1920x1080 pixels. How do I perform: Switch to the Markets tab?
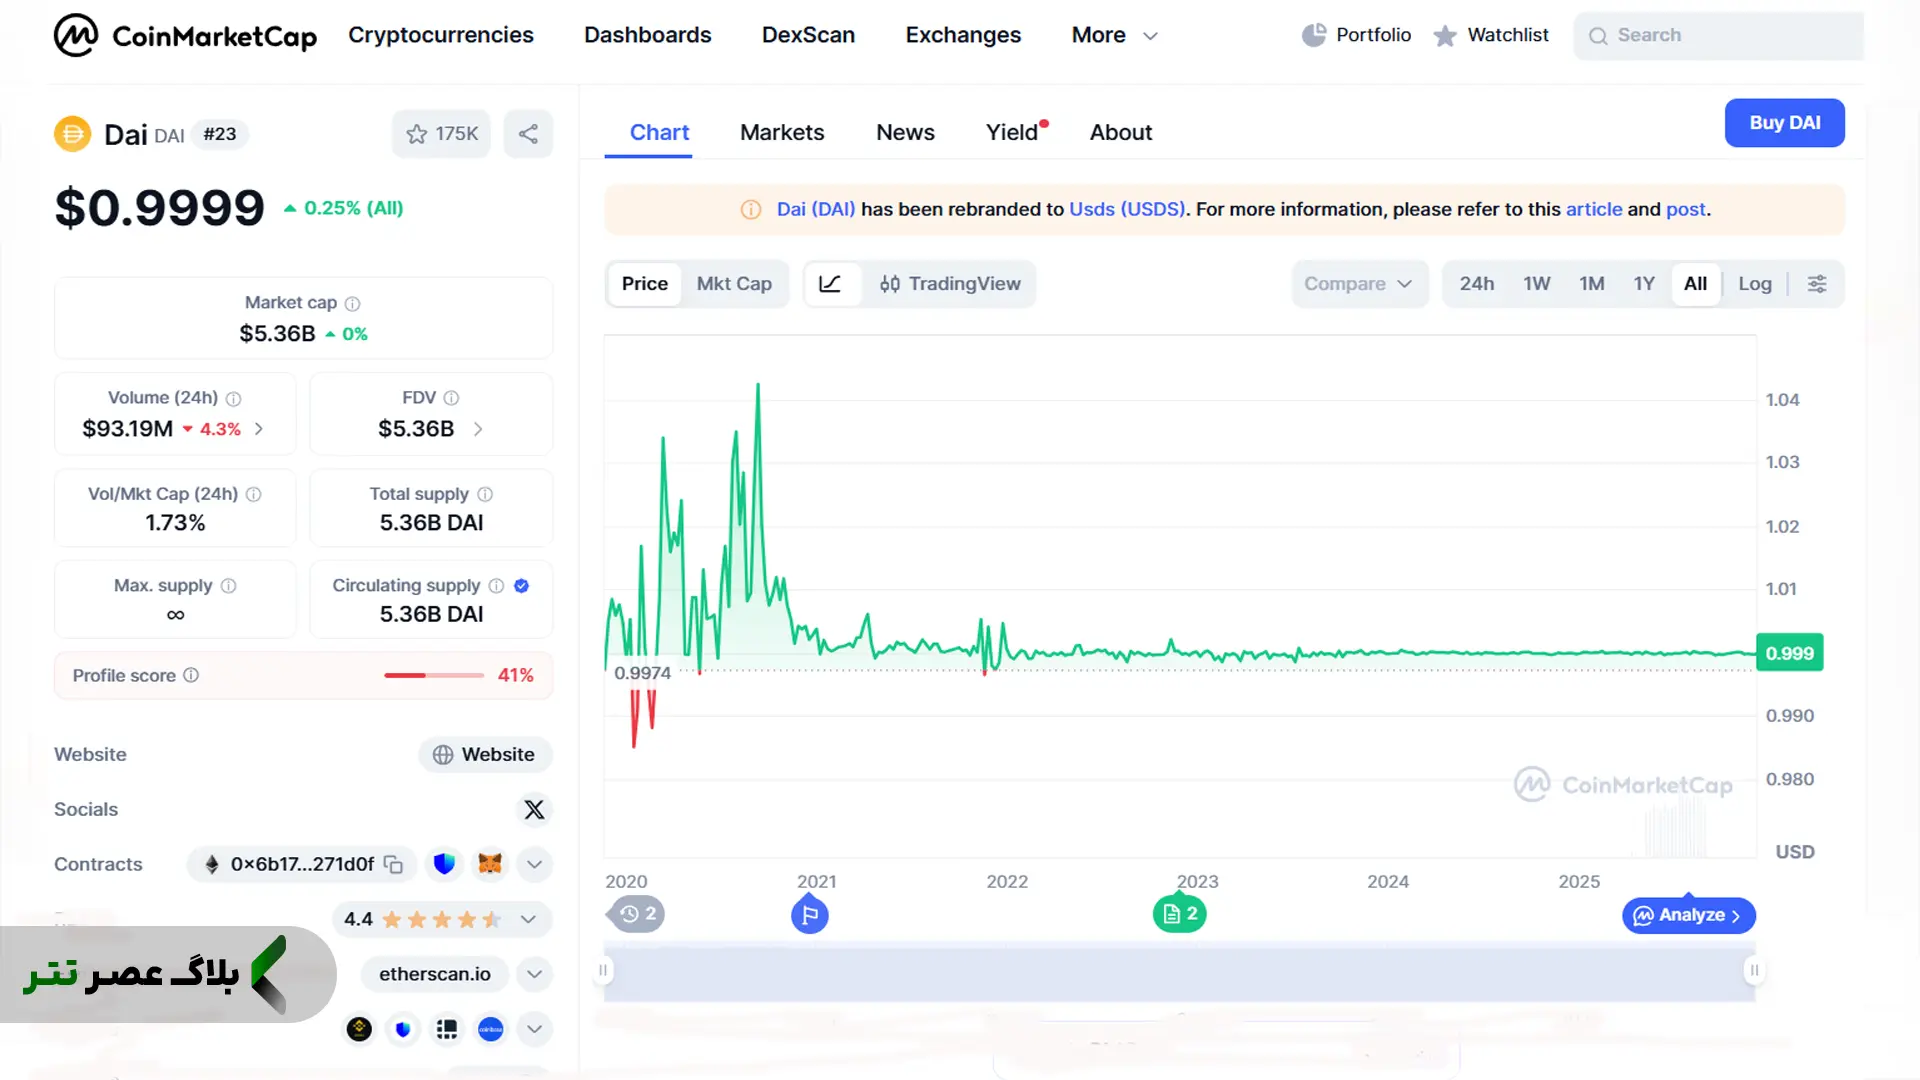[782, 132]
